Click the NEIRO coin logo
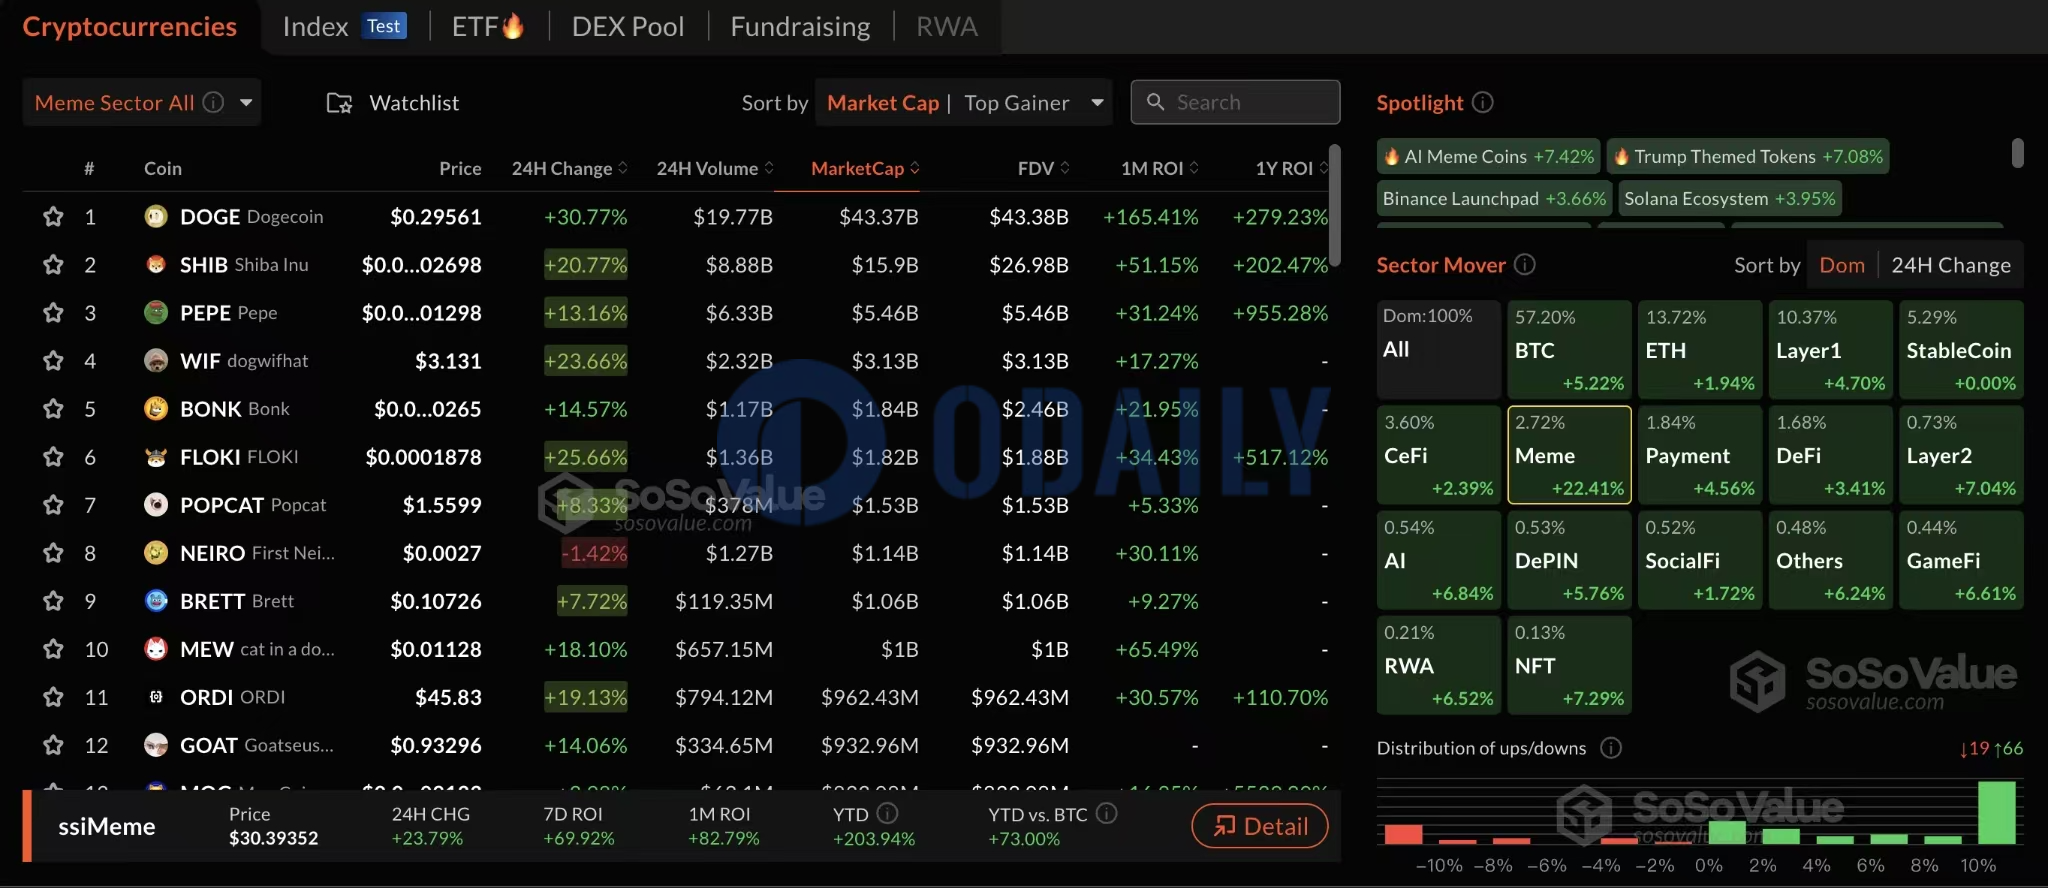 tap(156, 552)
